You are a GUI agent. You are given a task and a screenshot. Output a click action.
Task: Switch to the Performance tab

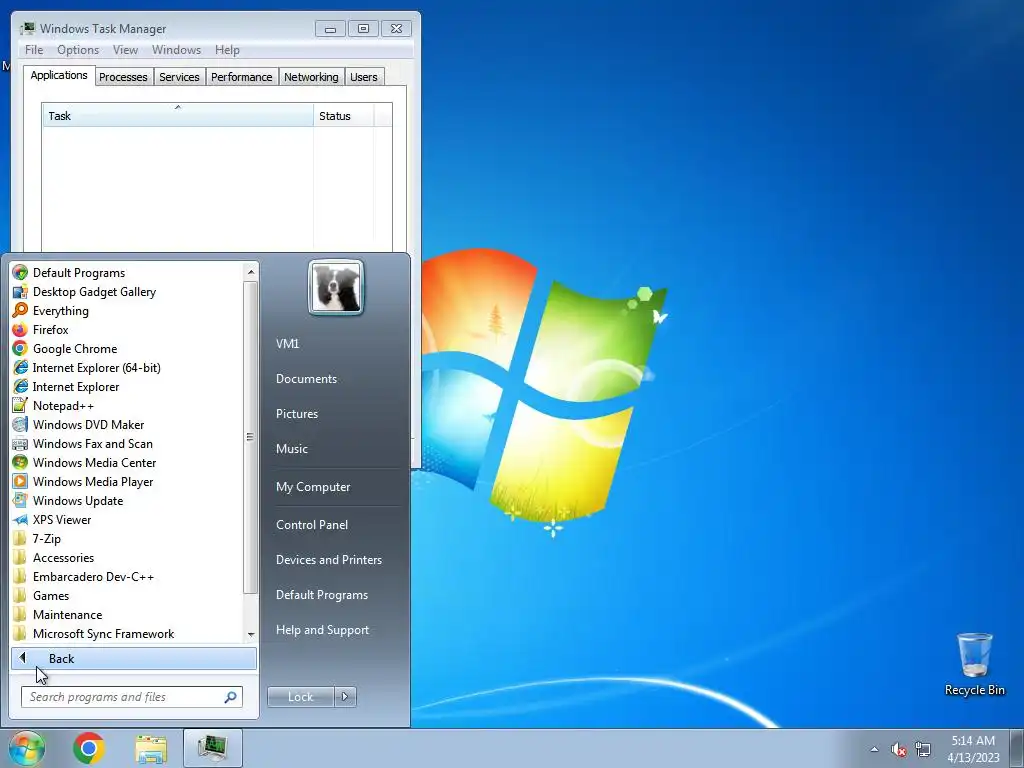pos(241,76)
